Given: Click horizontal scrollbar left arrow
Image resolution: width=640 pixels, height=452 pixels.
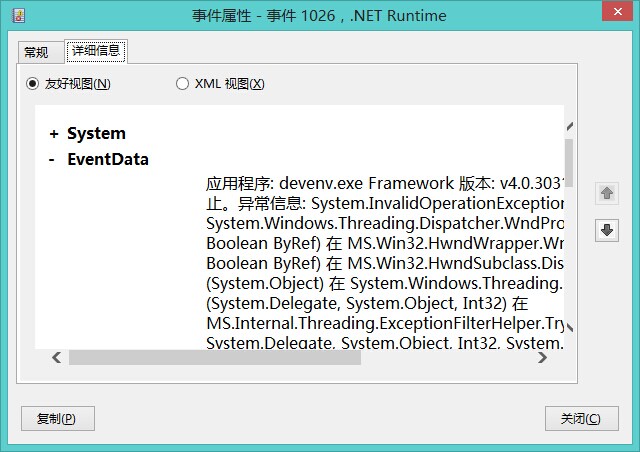Looking at the screenshot, I should tap(57, 357).
